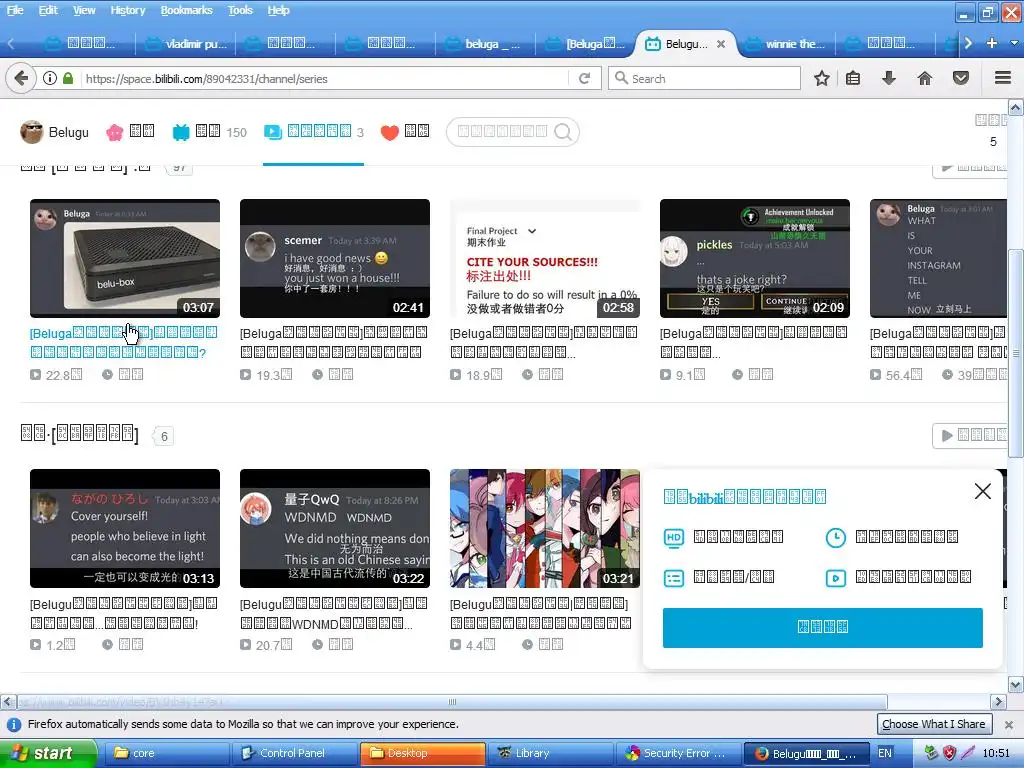Open site information icon in address bar
1024x768 pixels.
[50, 78]
